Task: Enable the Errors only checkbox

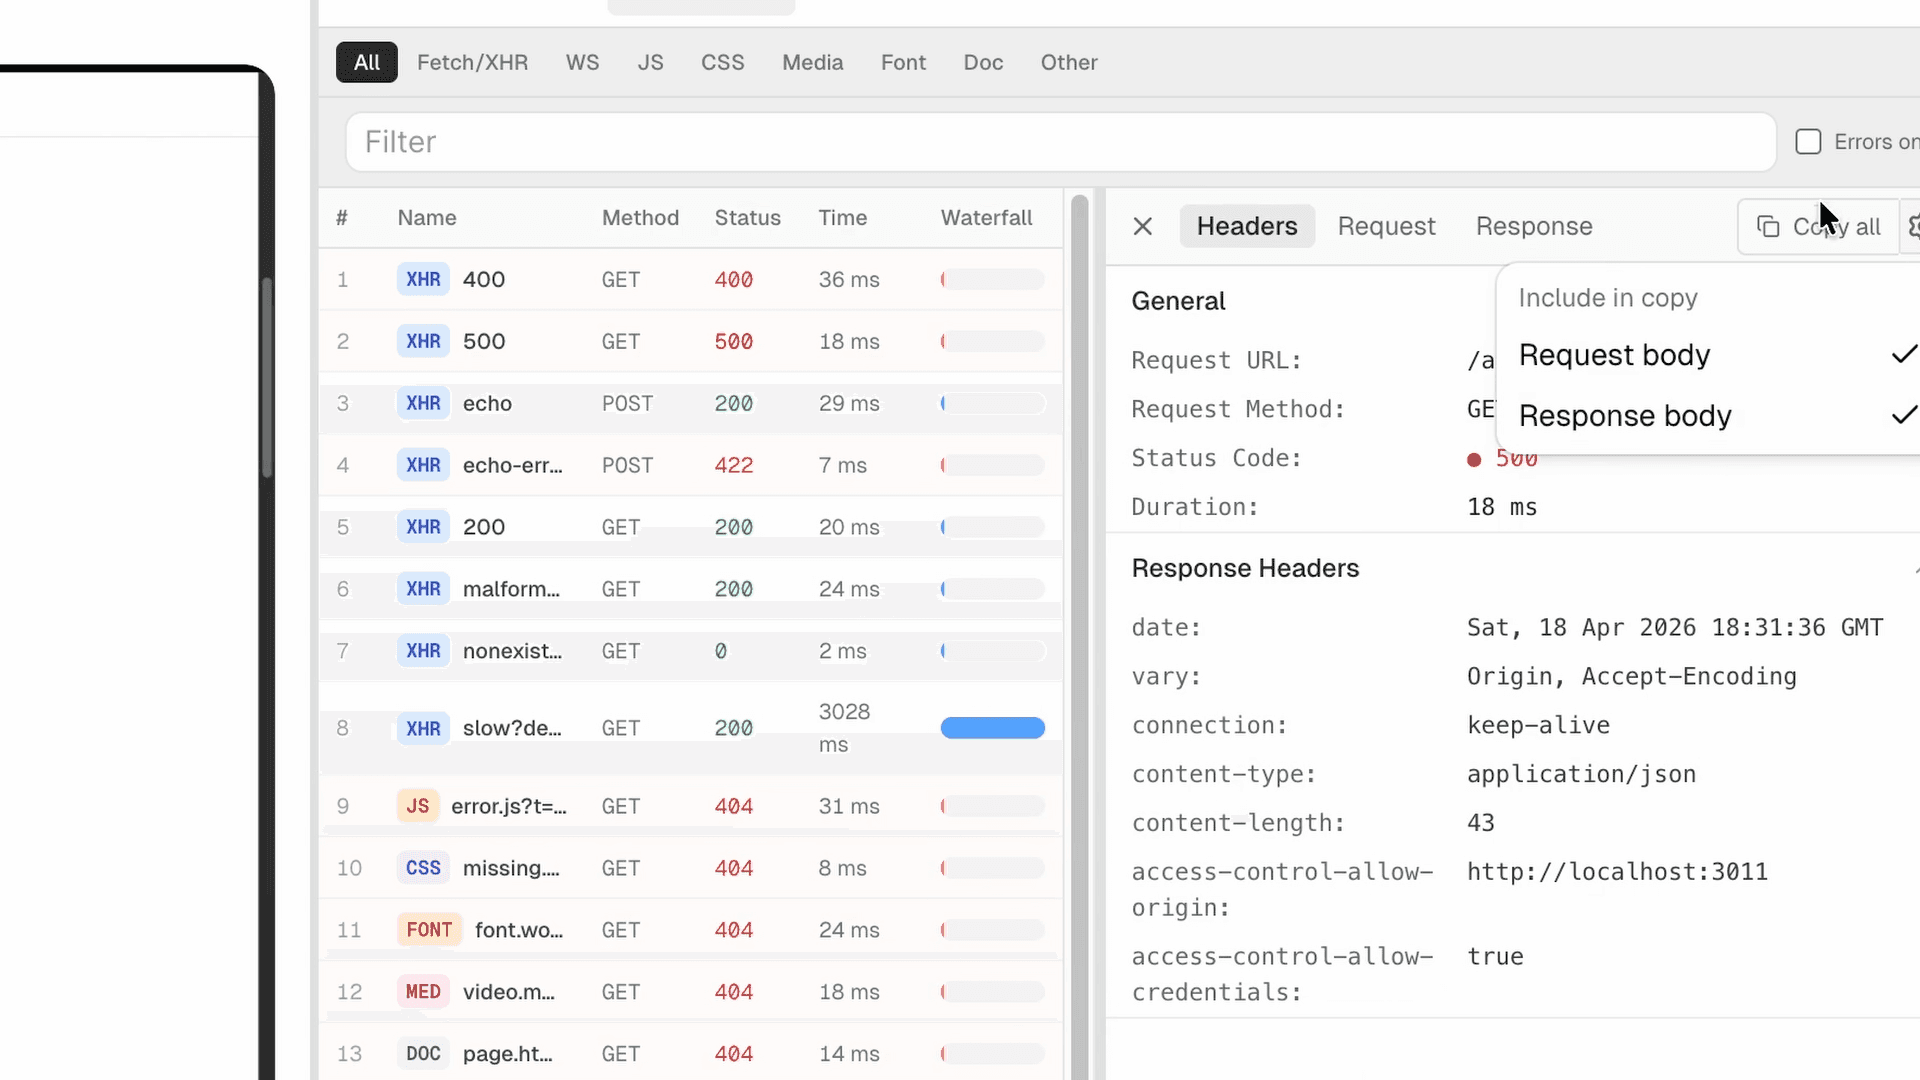Action: pyautogui.click(x=1809, y=142)
